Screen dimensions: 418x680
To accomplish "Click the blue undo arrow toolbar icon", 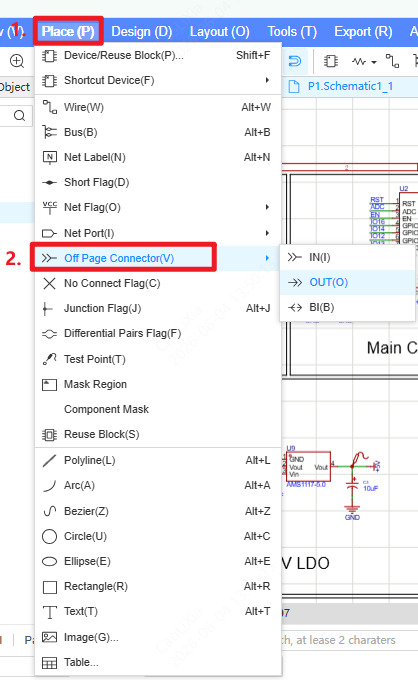I will point(295,61).
